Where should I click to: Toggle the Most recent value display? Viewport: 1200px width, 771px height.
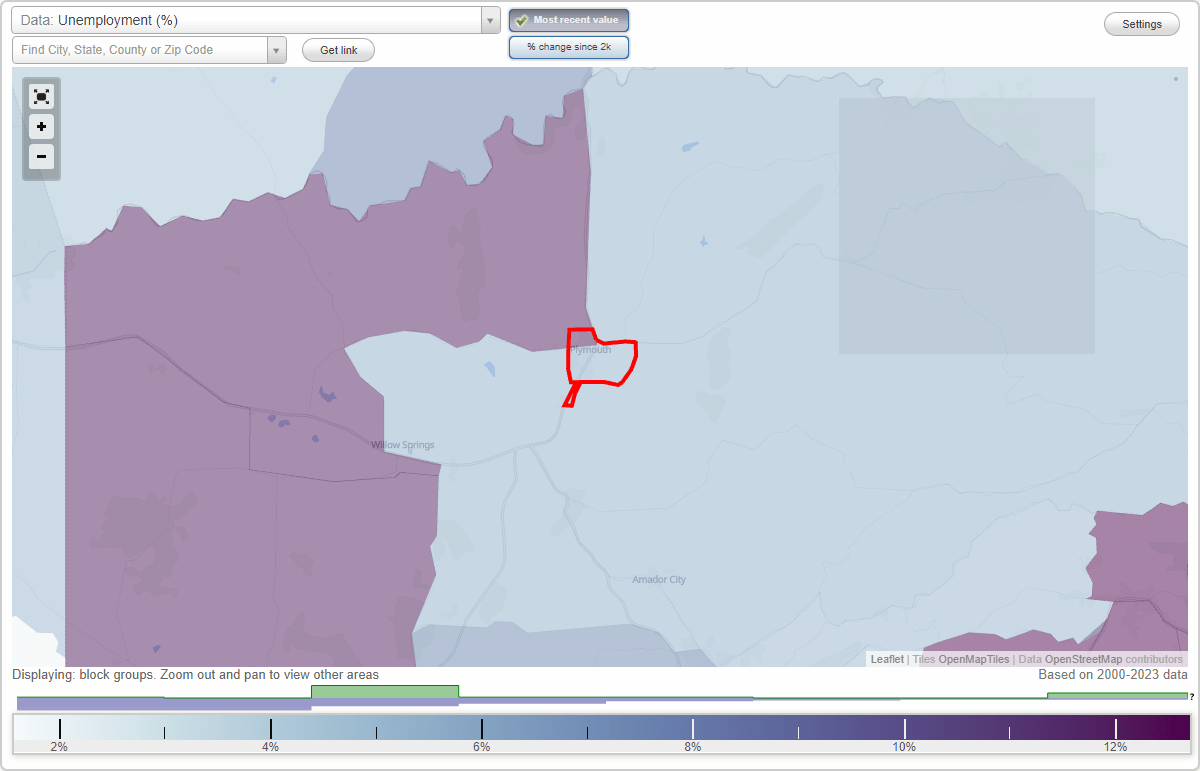[569, 20]
